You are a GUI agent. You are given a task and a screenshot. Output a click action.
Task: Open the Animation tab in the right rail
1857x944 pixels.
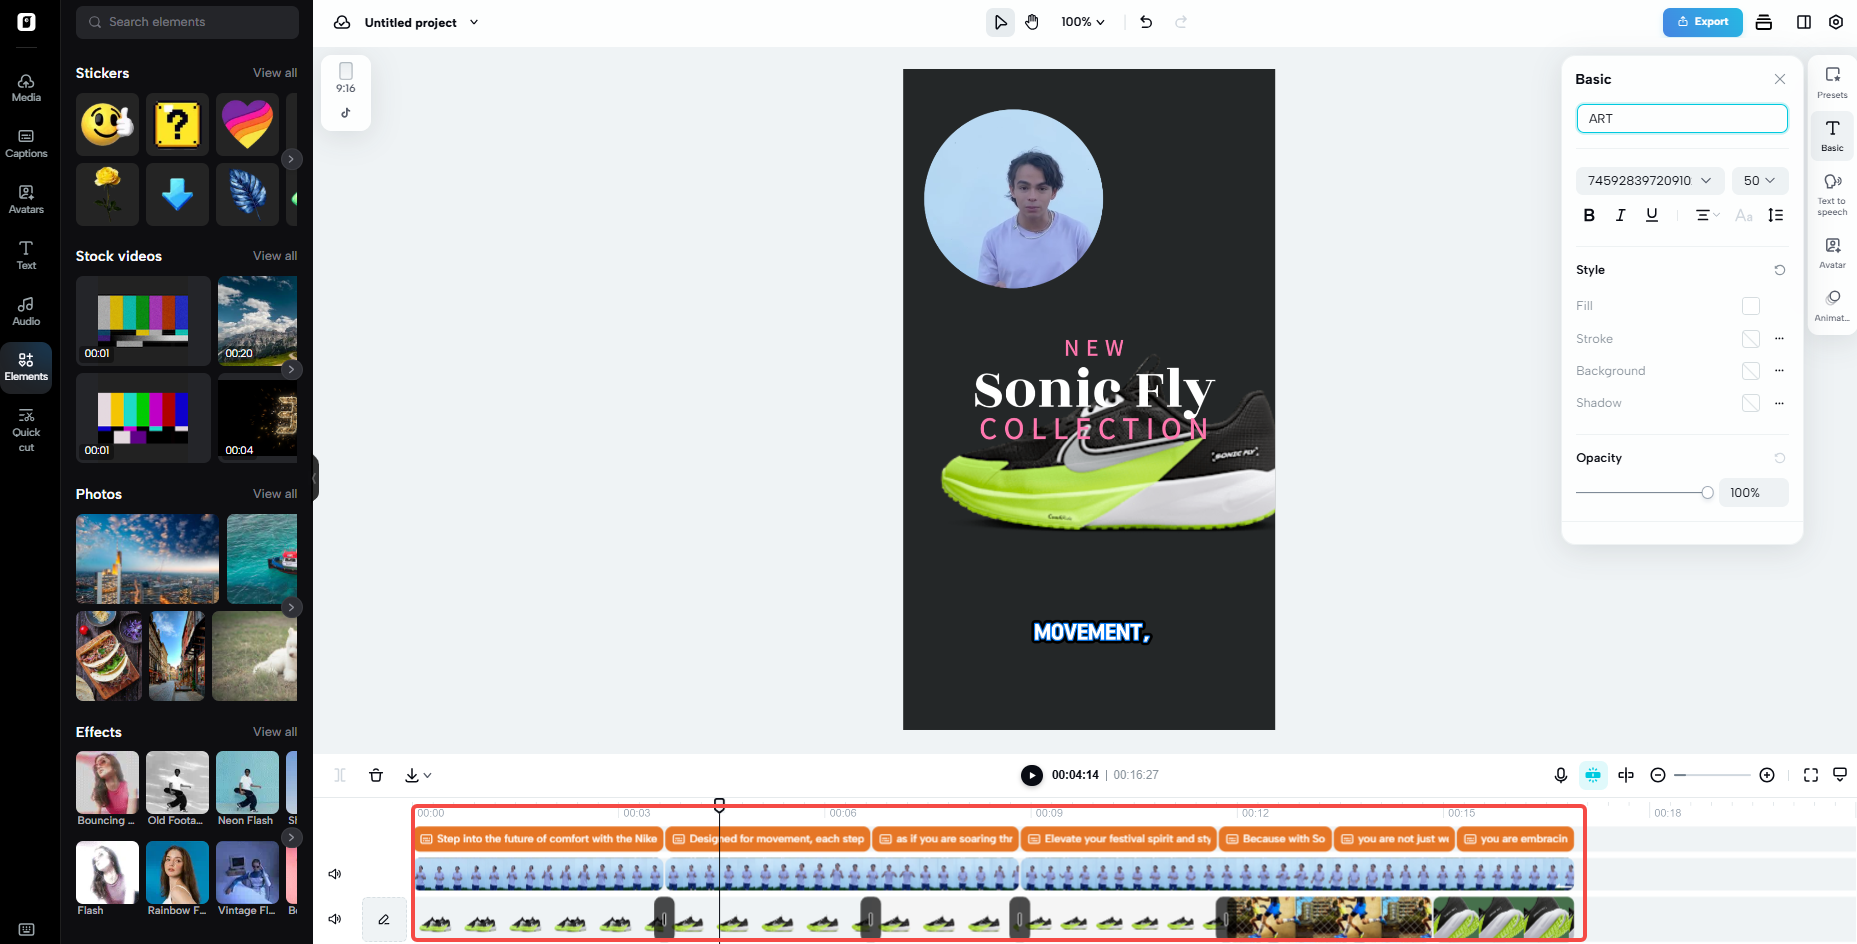(x=1832, y=303)
